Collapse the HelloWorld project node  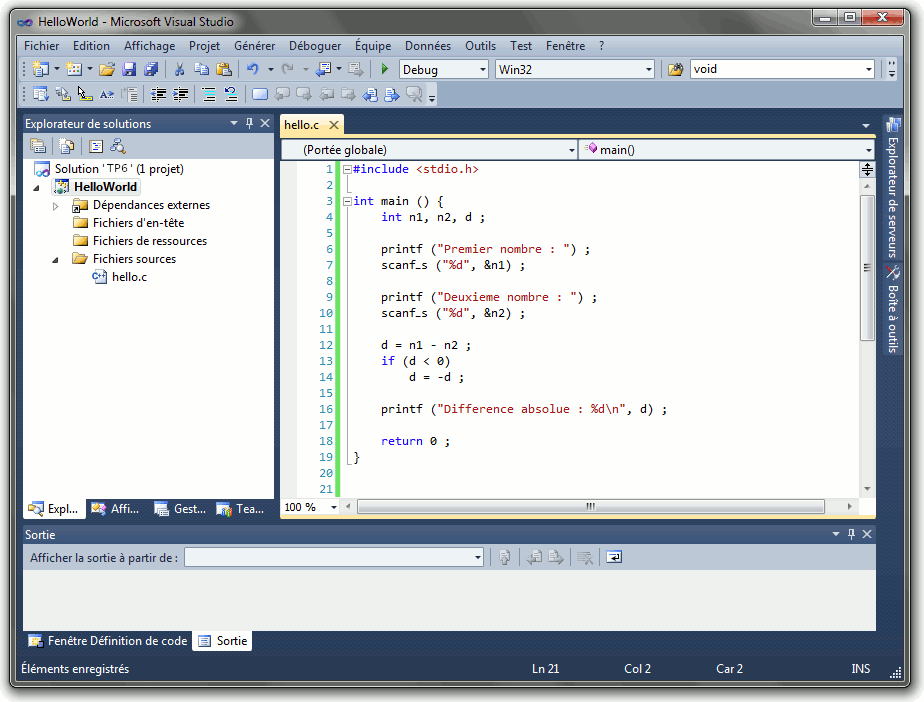pyautogui.click(x=37, y=188)
